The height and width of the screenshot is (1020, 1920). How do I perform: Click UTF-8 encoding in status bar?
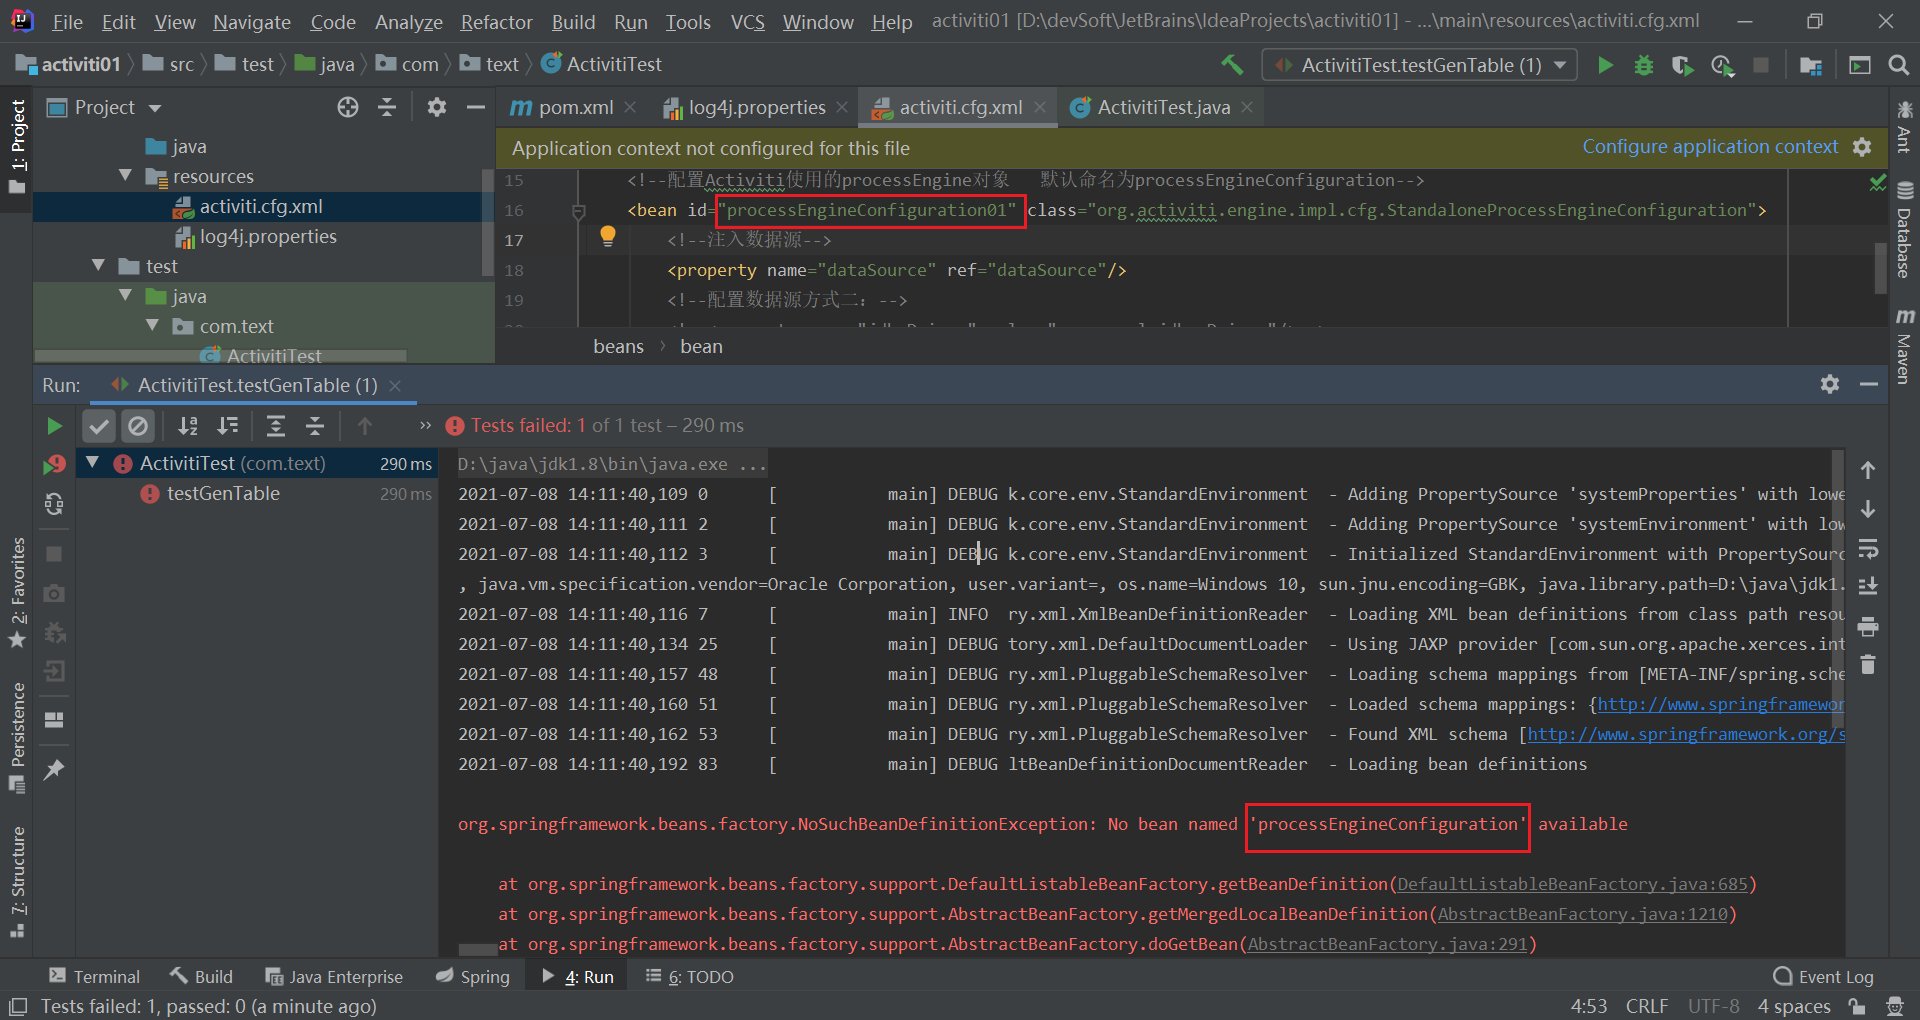pos(1713,1006)
